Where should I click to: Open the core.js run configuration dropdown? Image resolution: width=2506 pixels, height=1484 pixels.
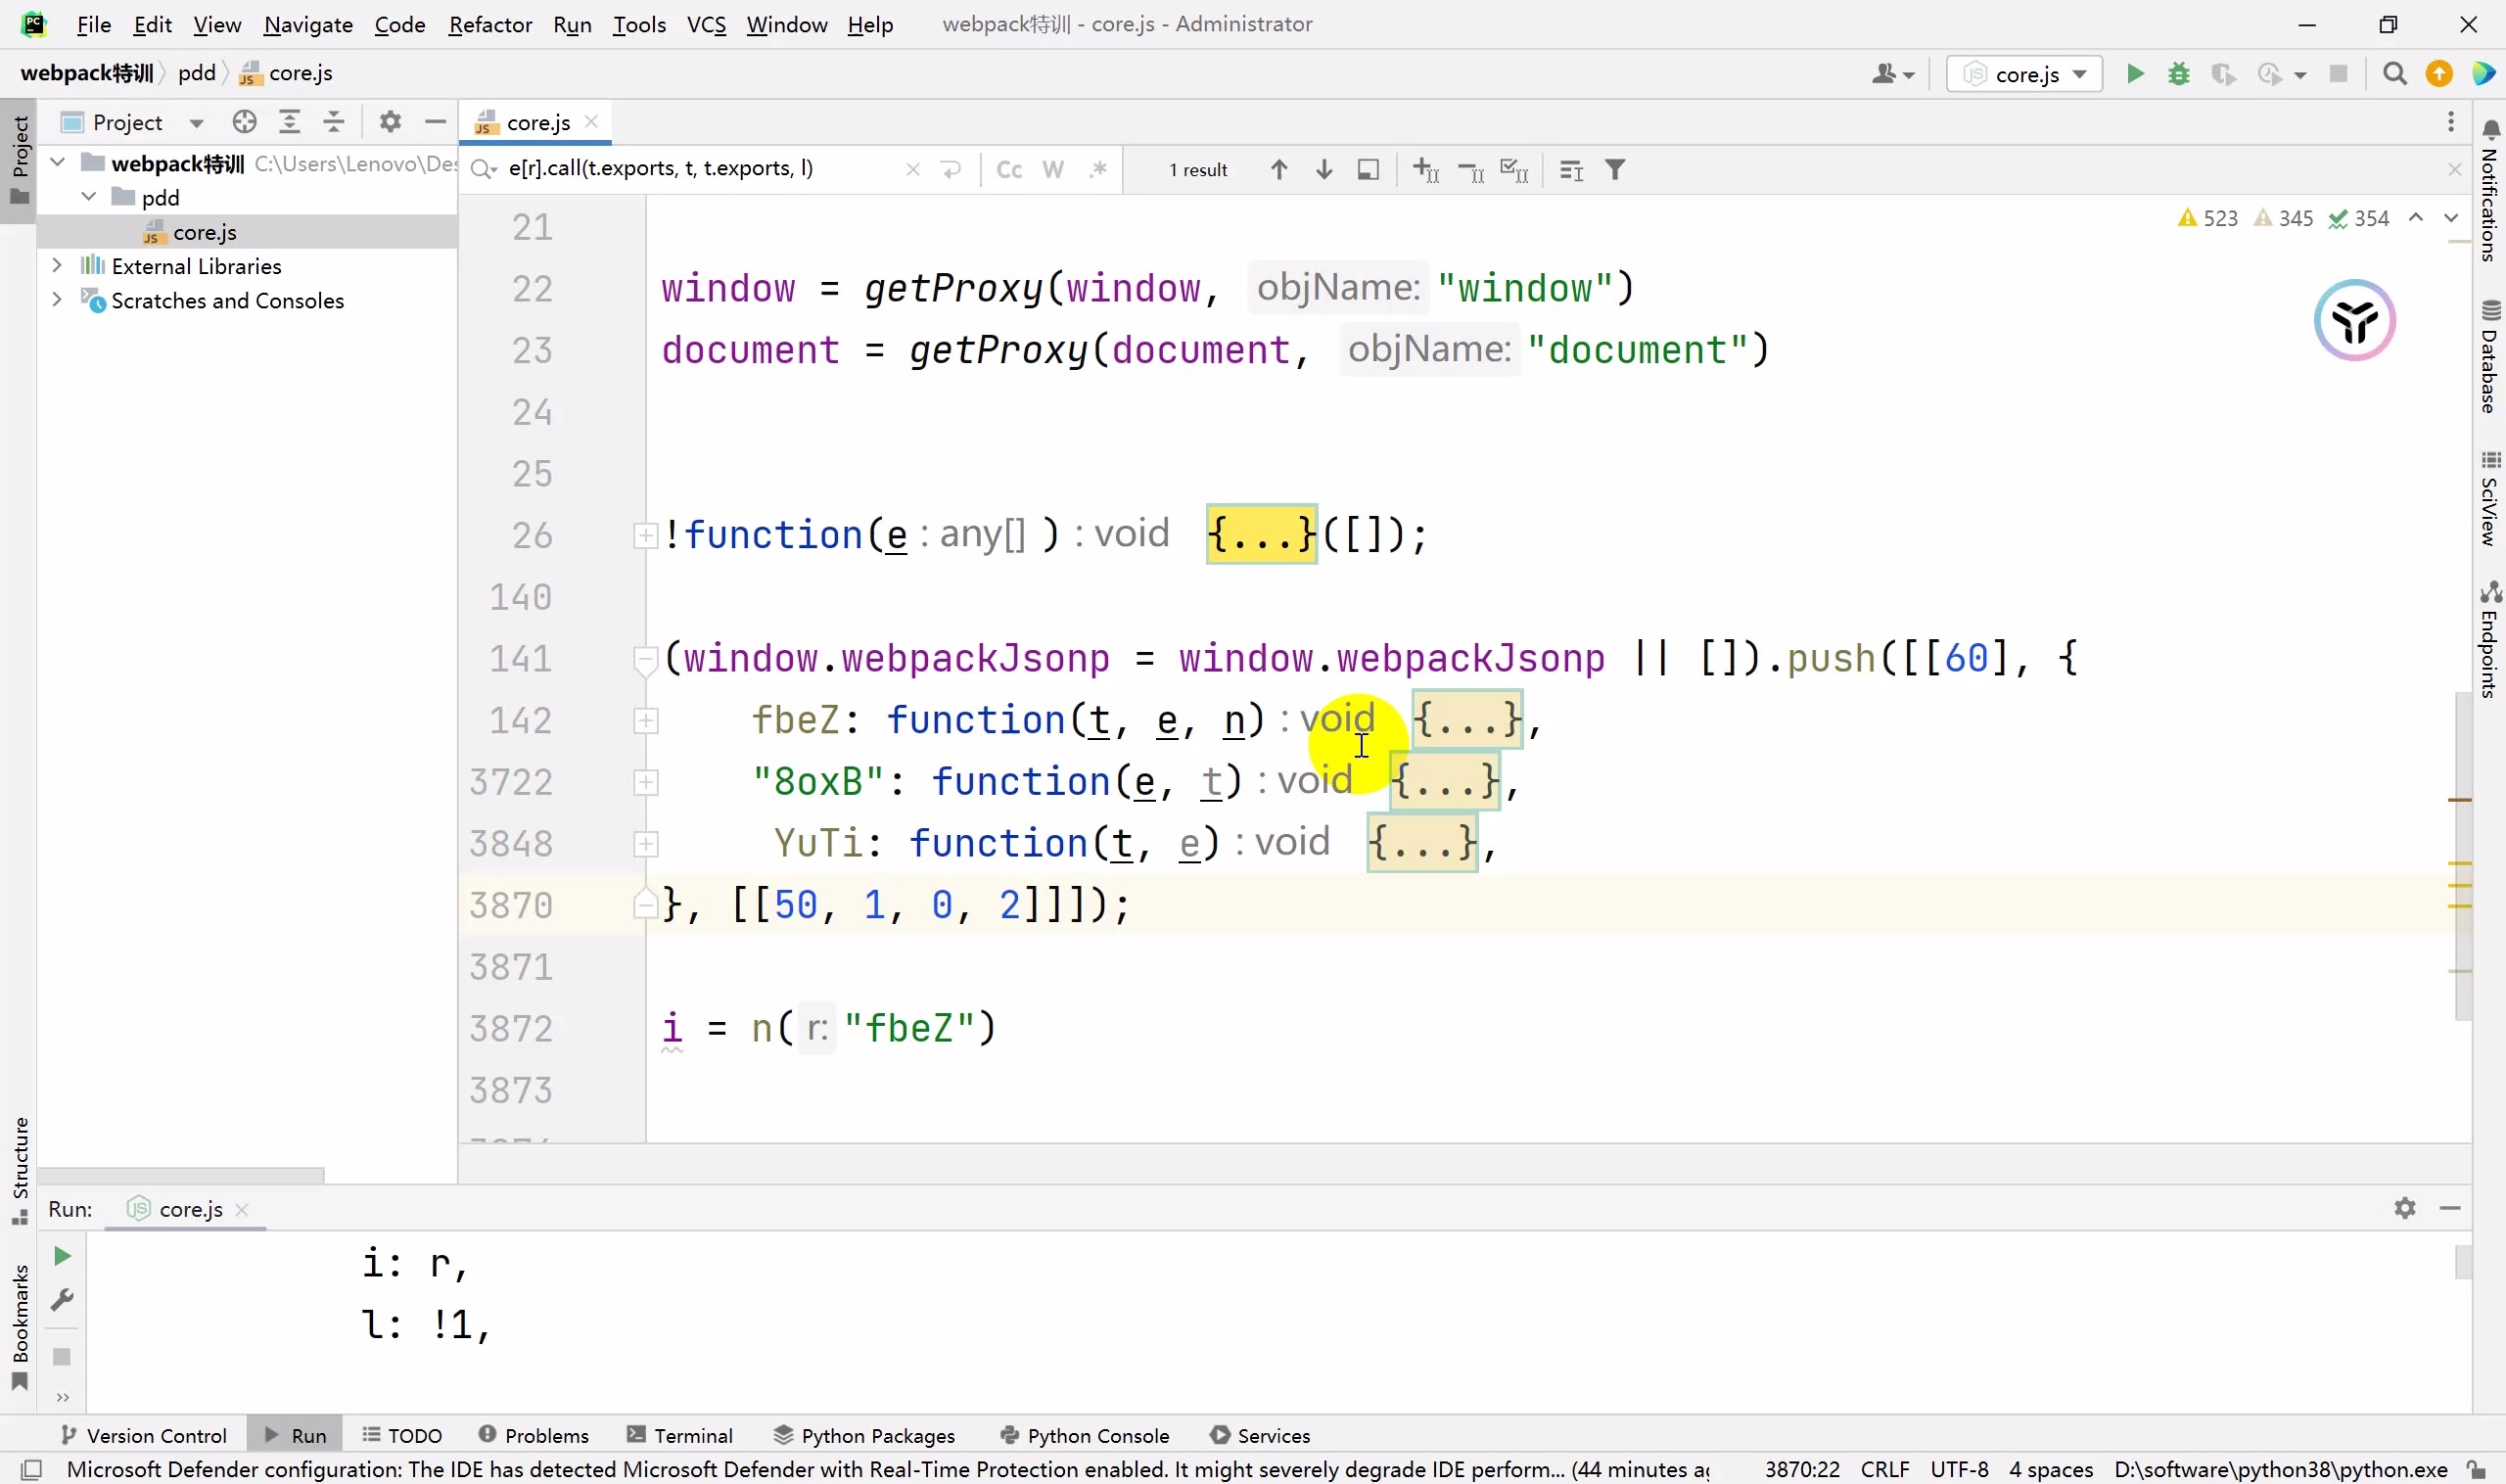tap(2025, 74)
